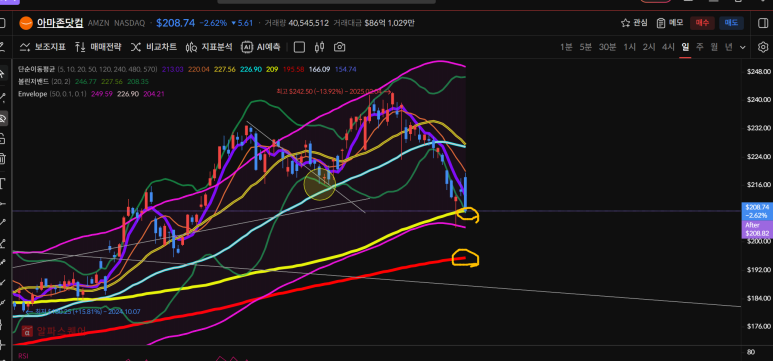Click the $224.00 price axis label

click(x=758, y=157)
